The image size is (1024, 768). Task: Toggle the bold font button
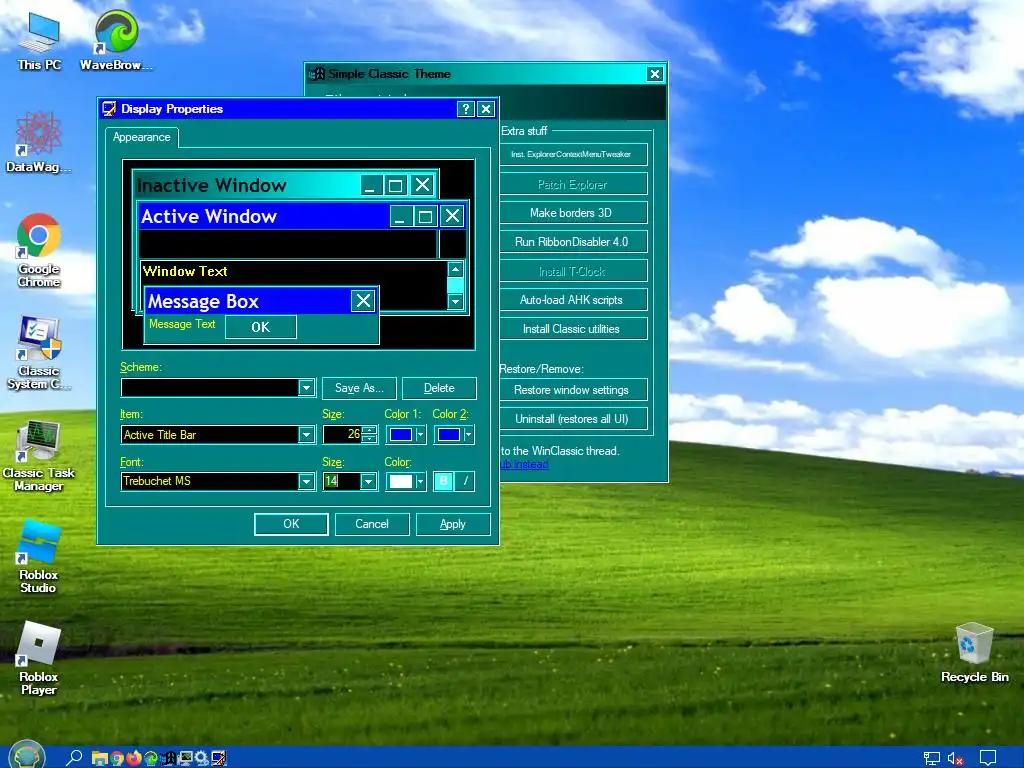click(x=443, y=481)
